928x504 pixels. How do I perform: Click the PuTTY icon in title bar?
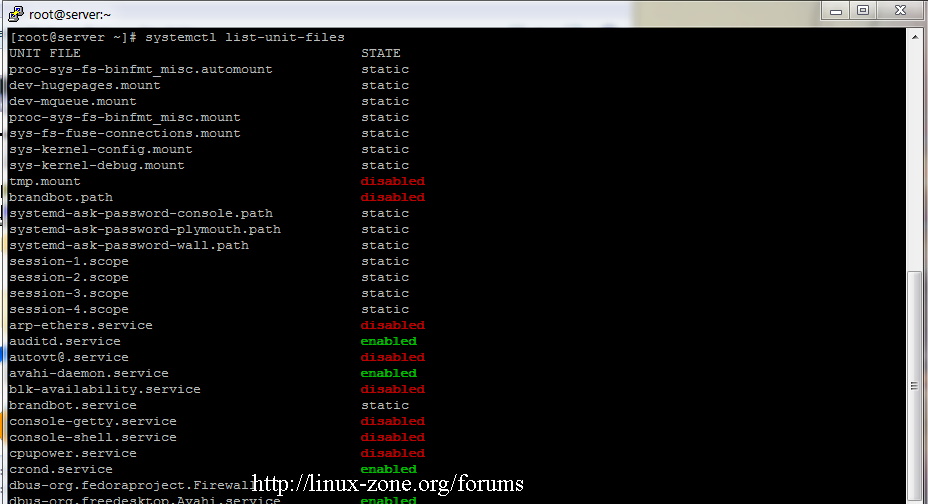(x=15, y=13)
